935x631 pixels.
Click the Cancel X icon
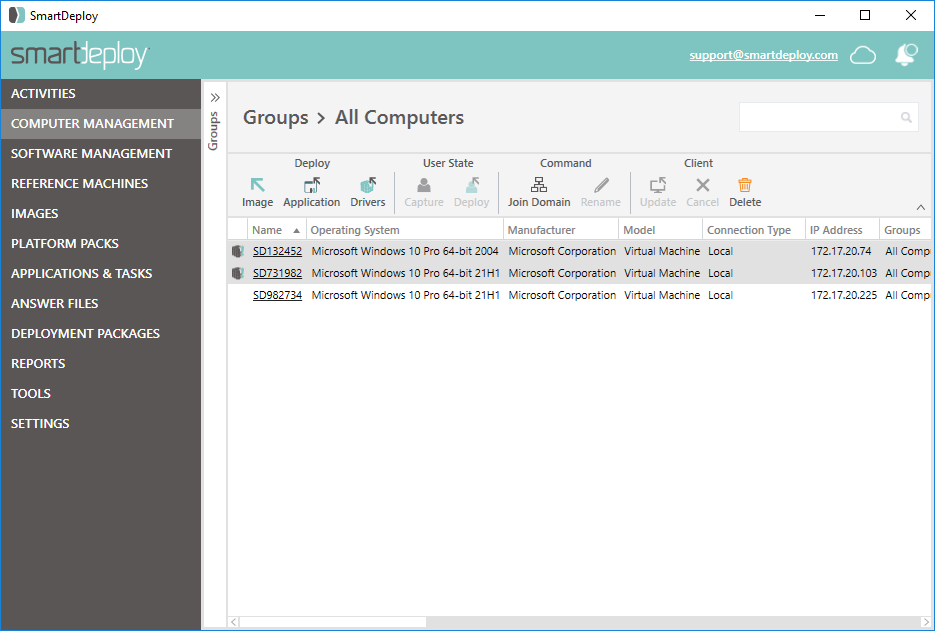pyautogui.click(x=702, y=185)
